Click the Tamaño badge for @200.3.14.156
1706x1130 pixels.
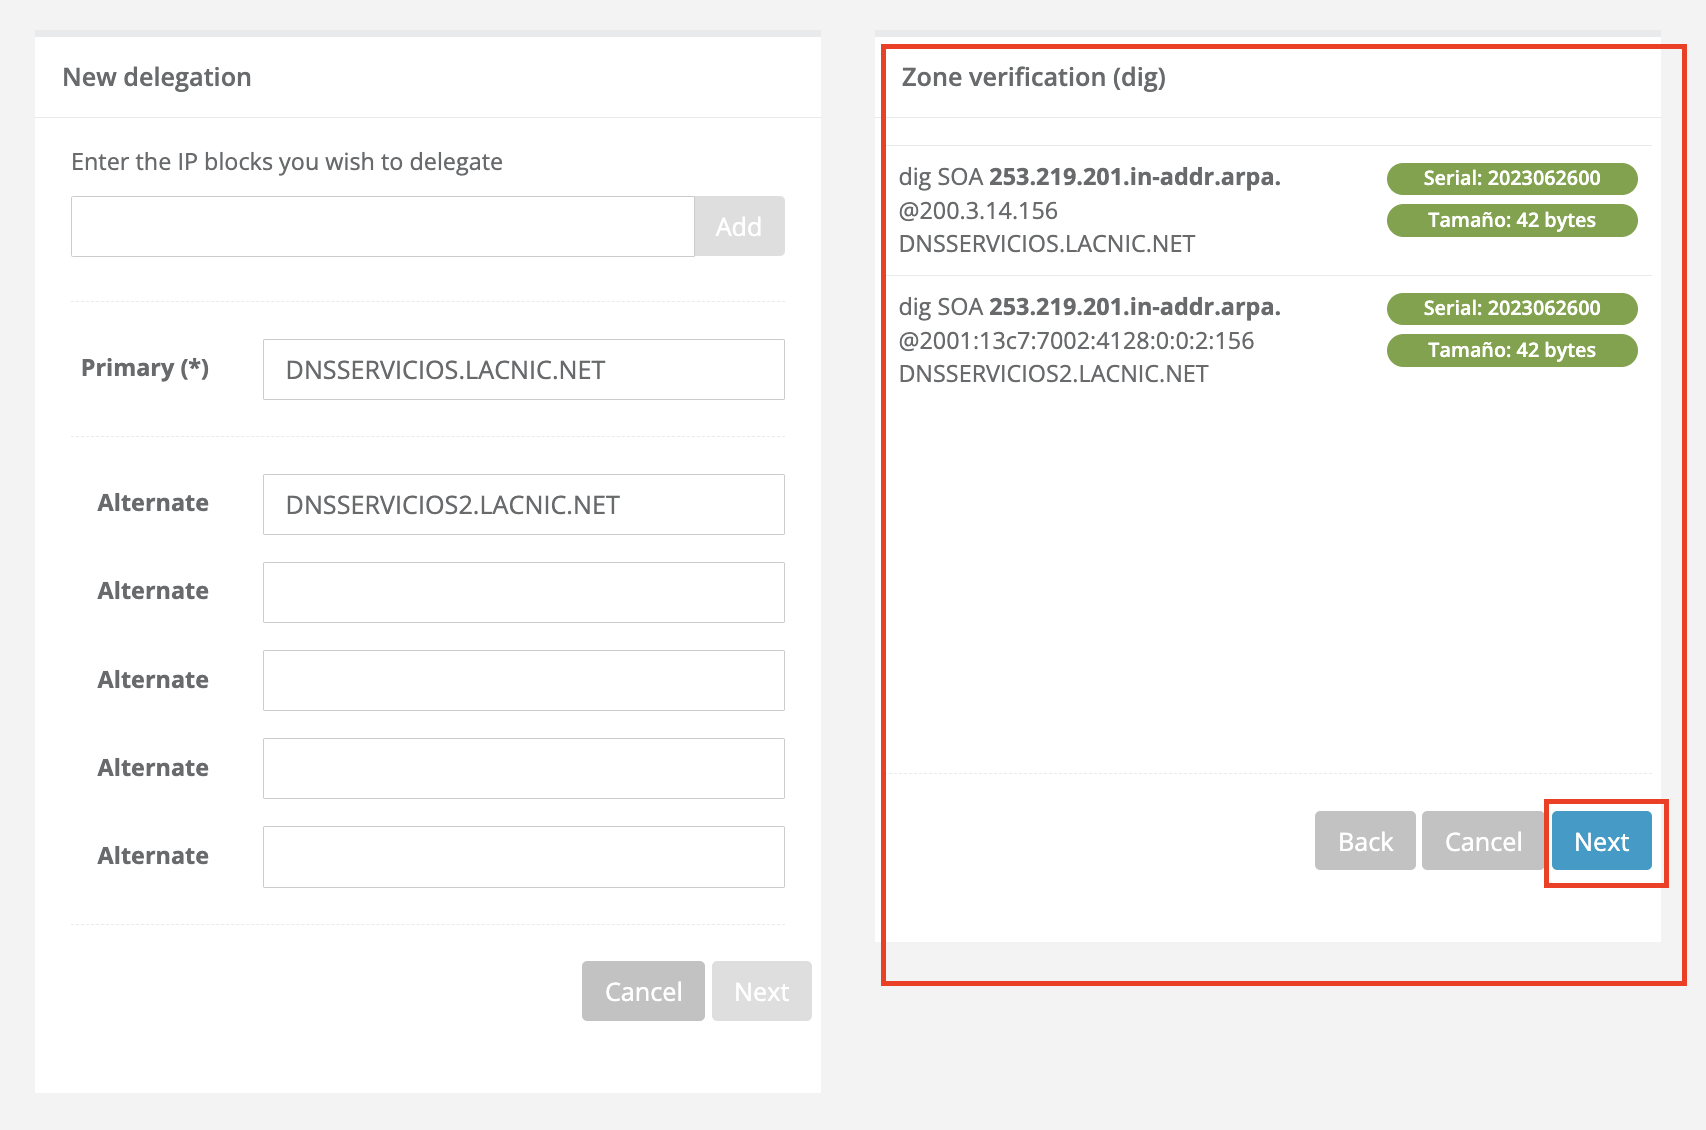tap(1511, 221)
